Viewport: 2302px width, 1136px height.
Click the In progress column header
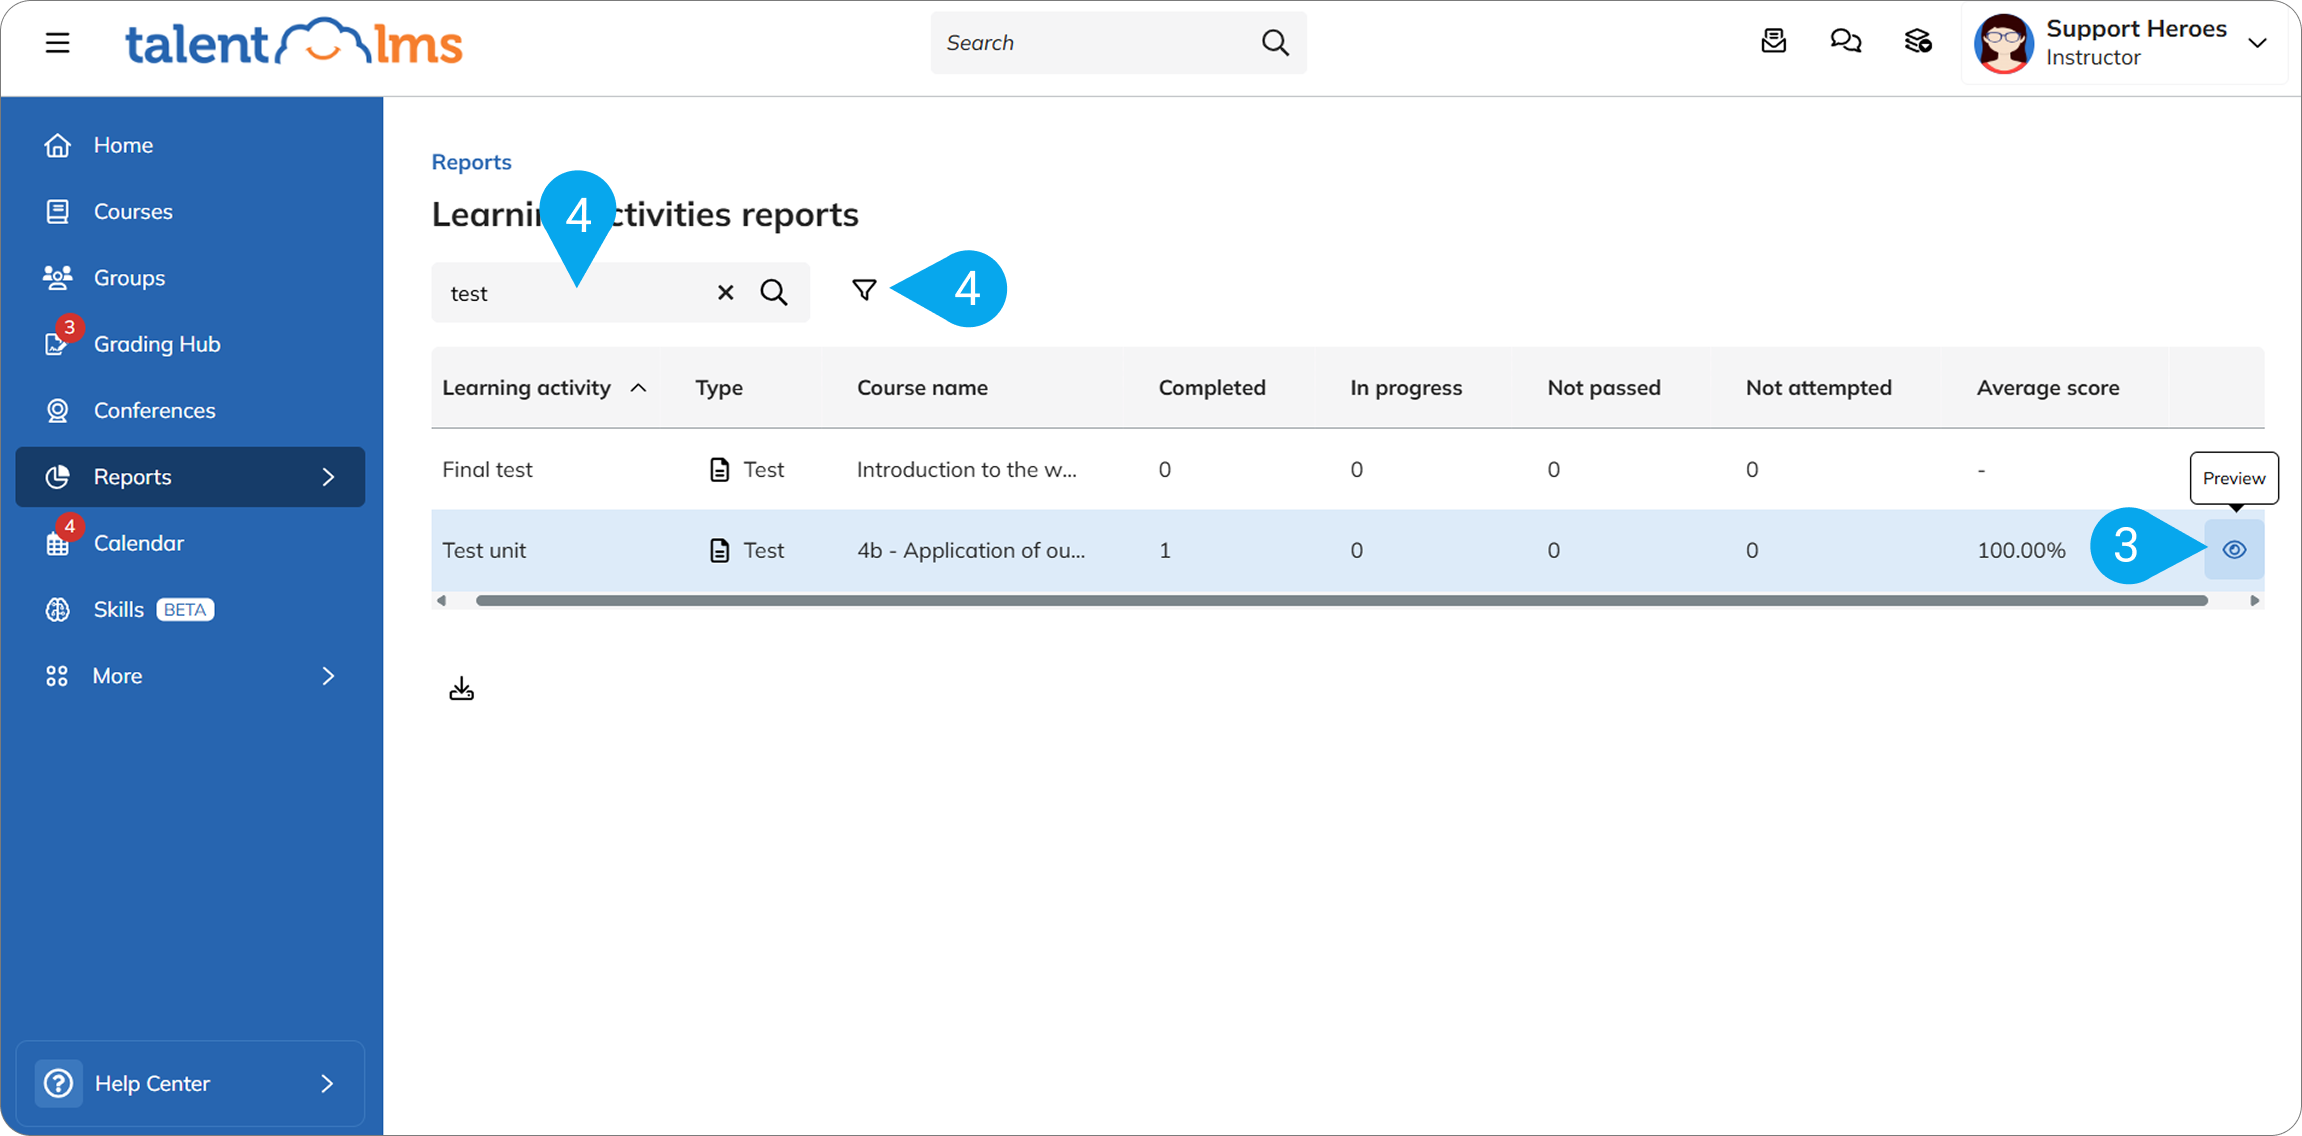pos(1406,388)
